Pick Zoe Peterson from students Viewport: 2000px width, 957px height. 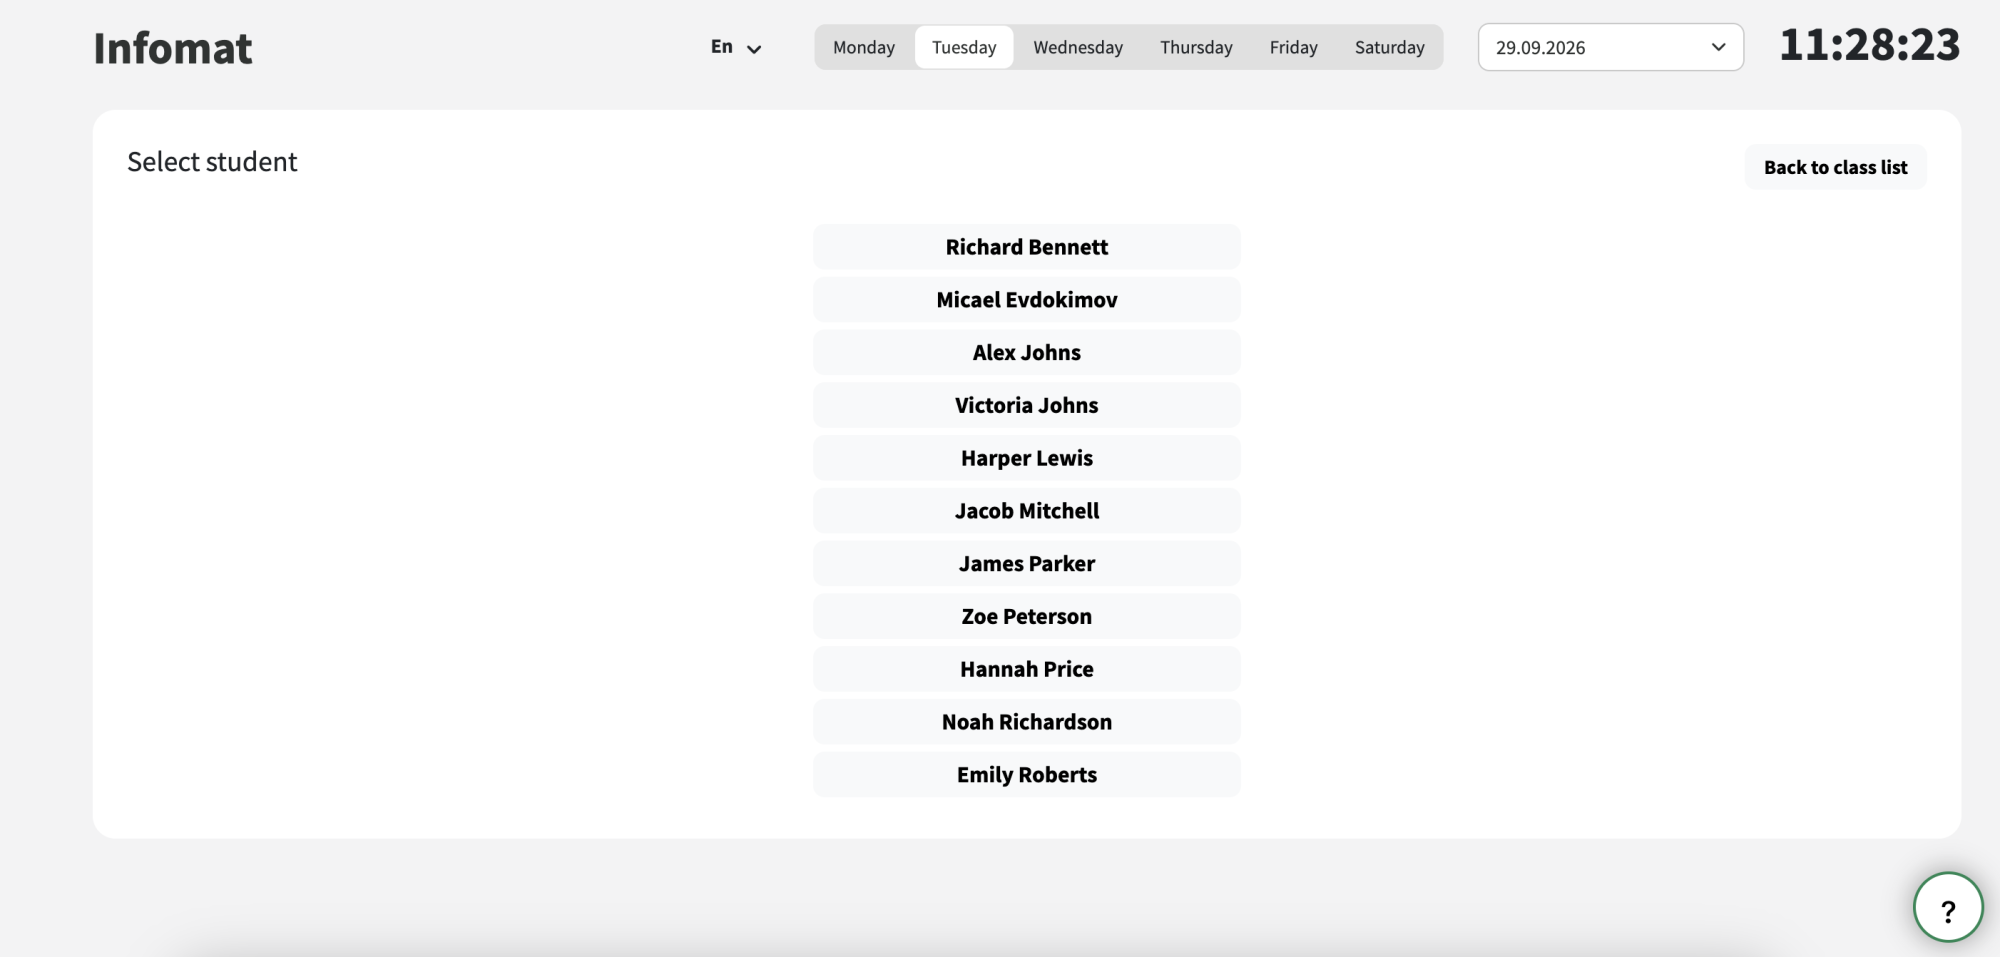[x=1027, y=617]
